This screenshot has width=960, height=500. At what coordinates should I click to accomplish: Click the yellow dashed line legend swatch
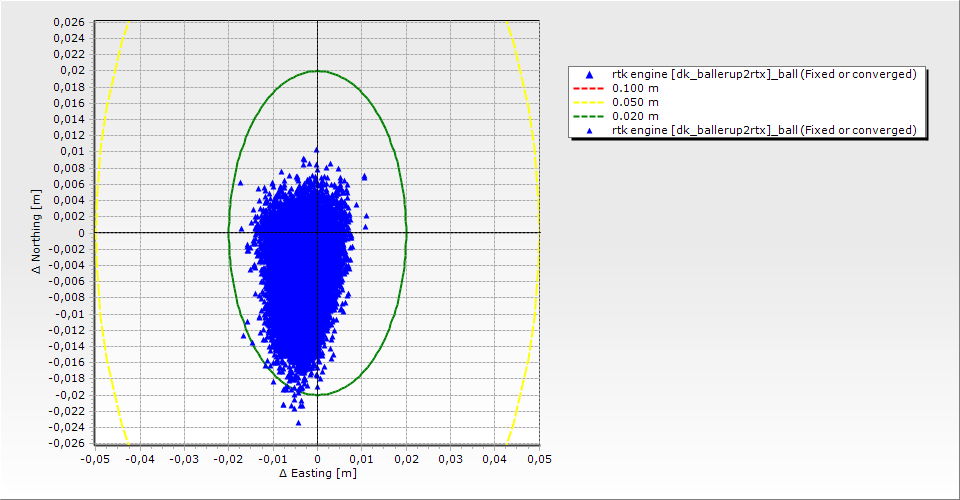click(x=588, y=102)
